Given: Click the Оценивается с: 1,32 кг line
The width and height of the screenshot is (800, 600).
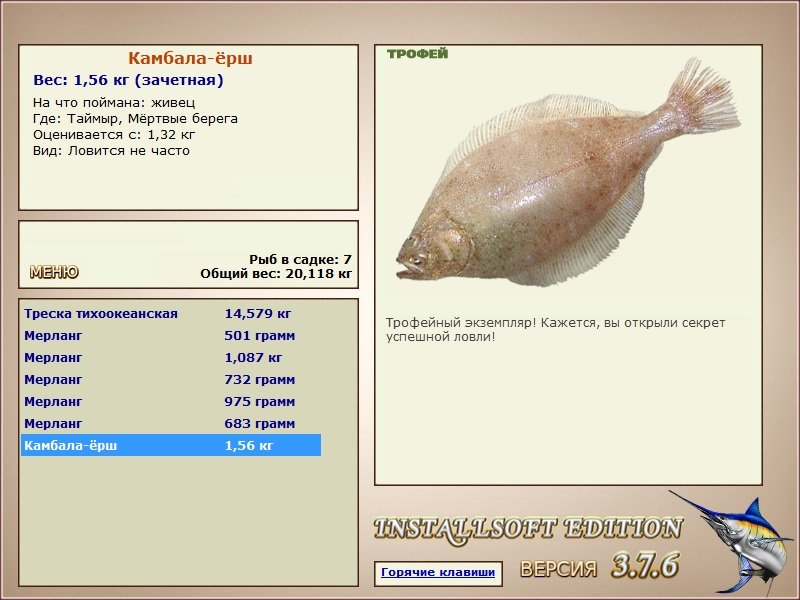Looking at the screenshot, I should [114, 135].
